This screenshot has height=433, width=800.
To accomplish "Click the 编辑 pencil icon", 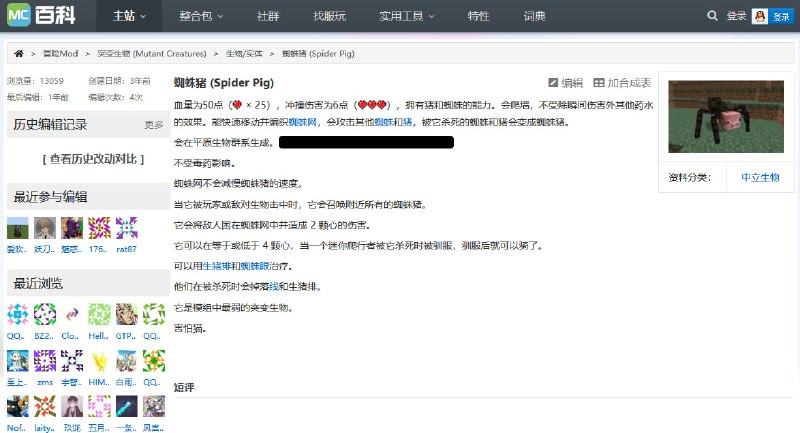I will pos(553,83).
